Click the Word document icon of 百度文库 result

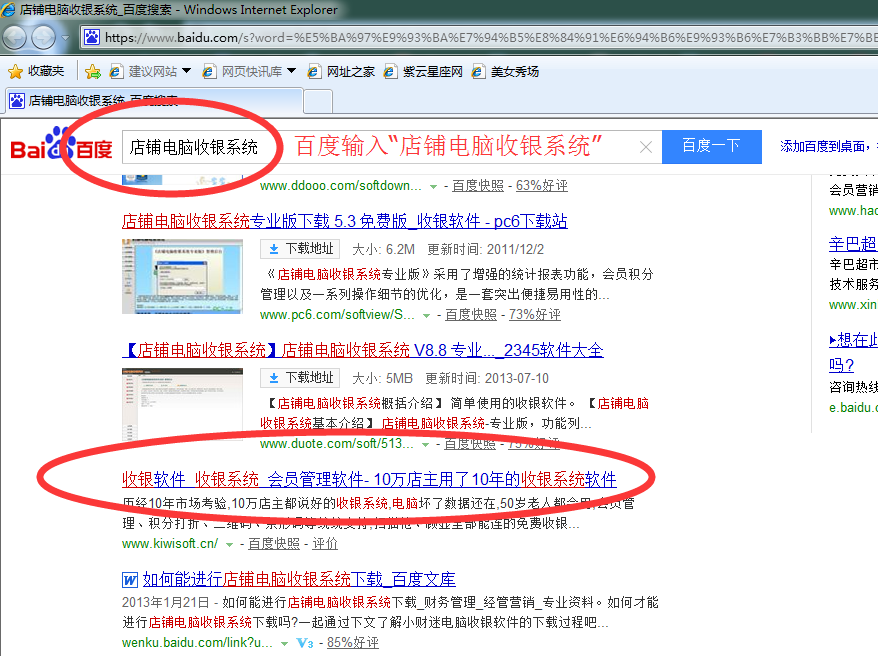pos(130,579)
